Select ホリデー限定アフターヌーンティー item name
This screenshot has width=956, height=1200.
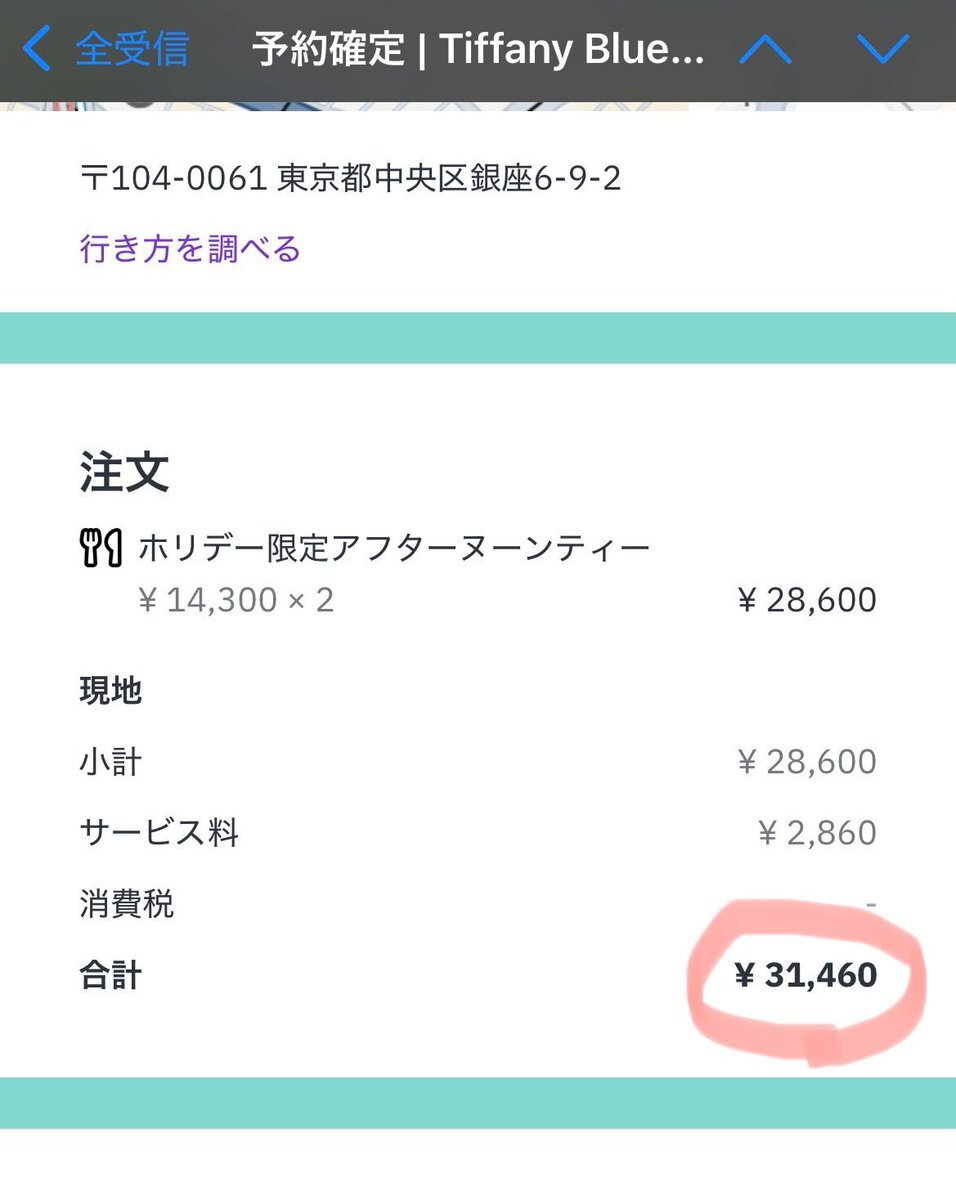pos(394,548)
